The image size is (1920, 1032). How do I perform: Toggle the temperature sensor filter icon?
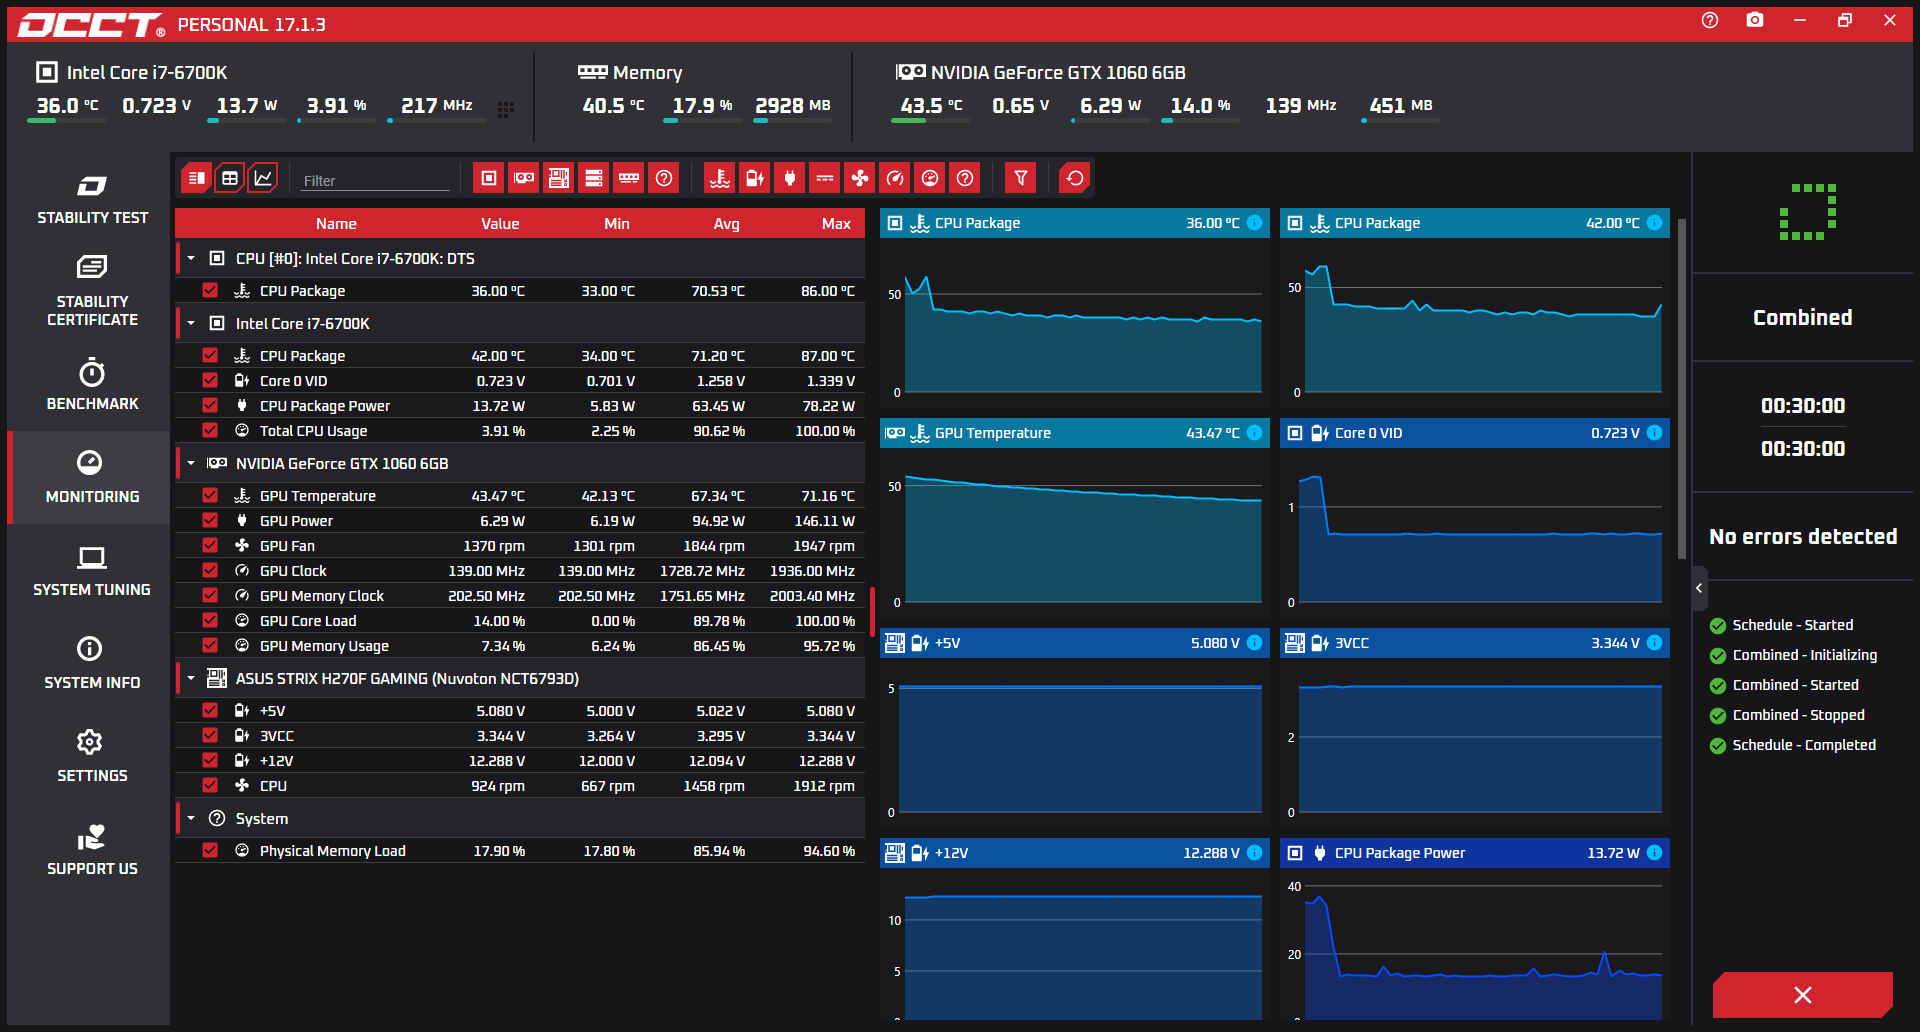point(720,178)
